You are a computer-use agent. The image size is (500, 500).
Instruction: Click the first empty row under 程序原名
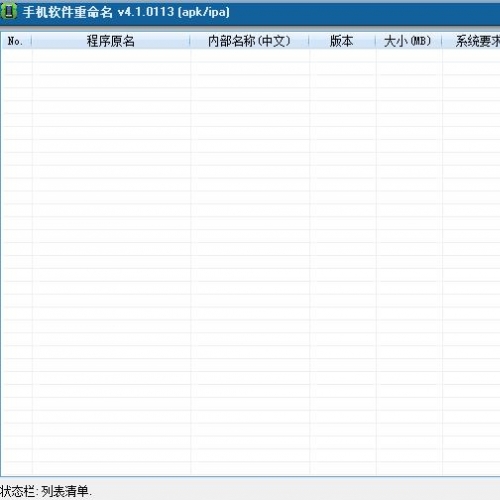tap(111, 56)
